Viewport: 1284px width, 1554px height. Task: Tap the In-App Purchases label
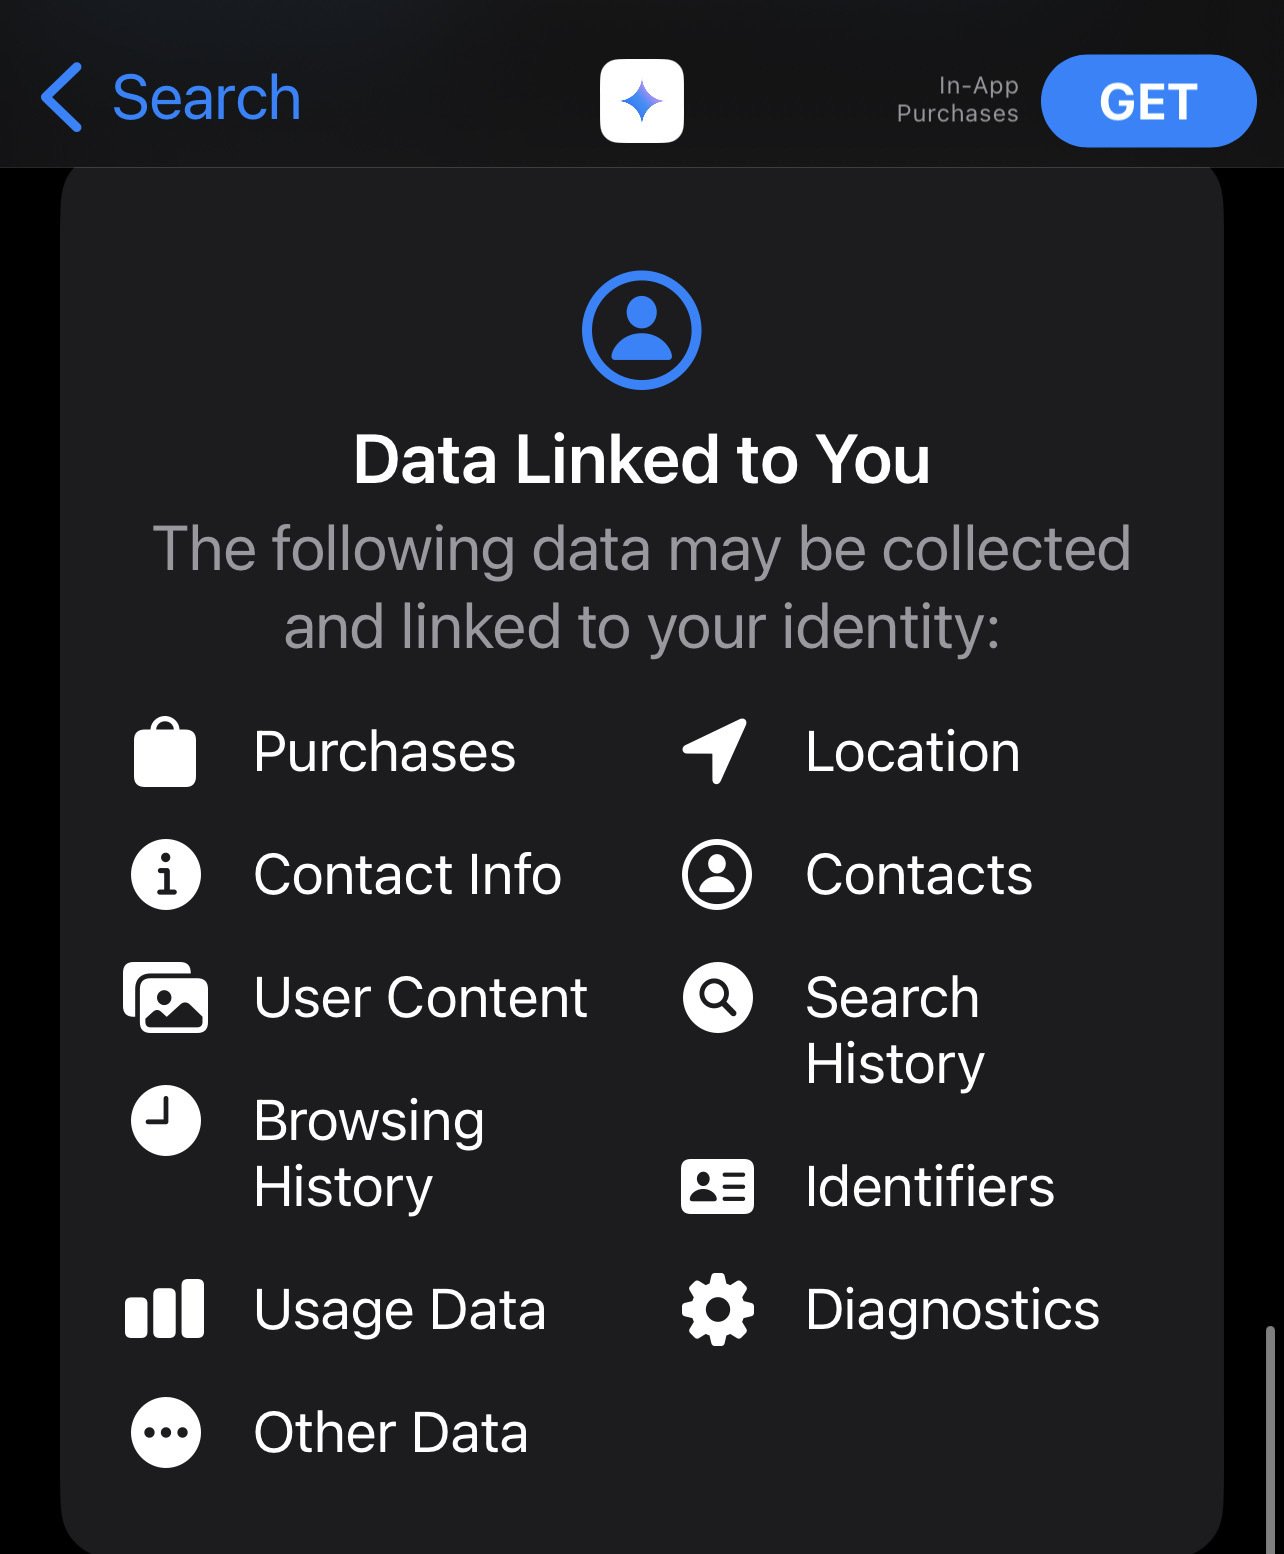(957, 100)
